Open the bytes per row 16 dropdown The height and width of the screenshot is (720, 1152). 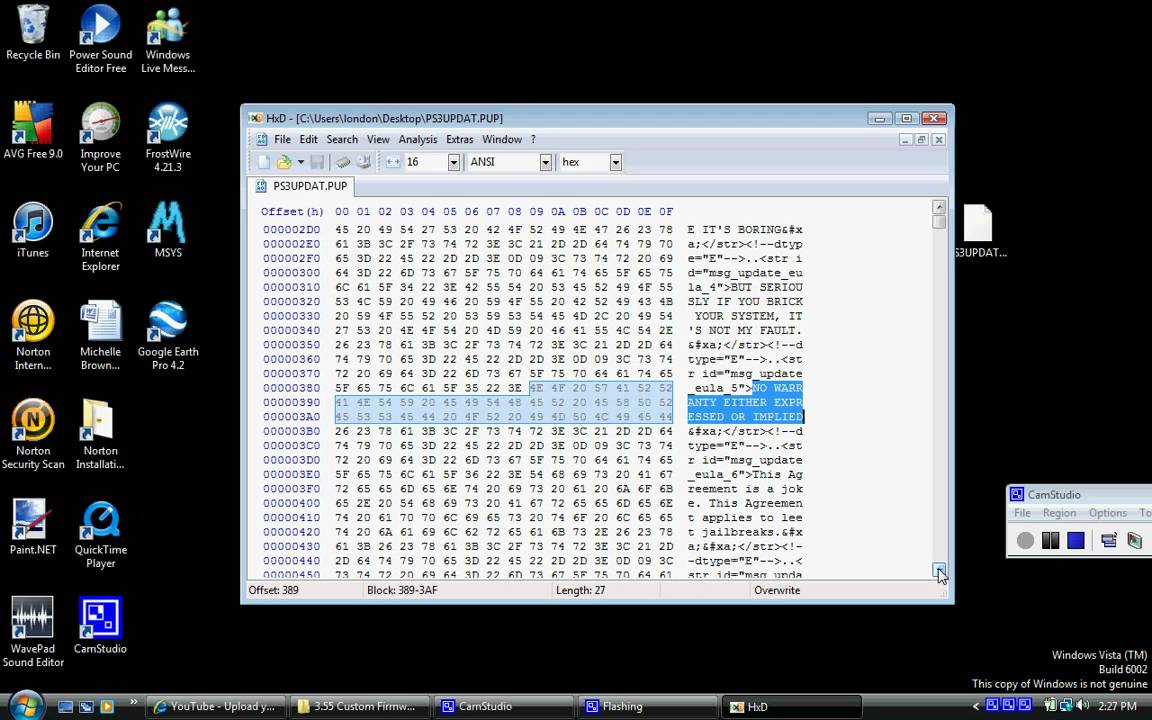453,162
